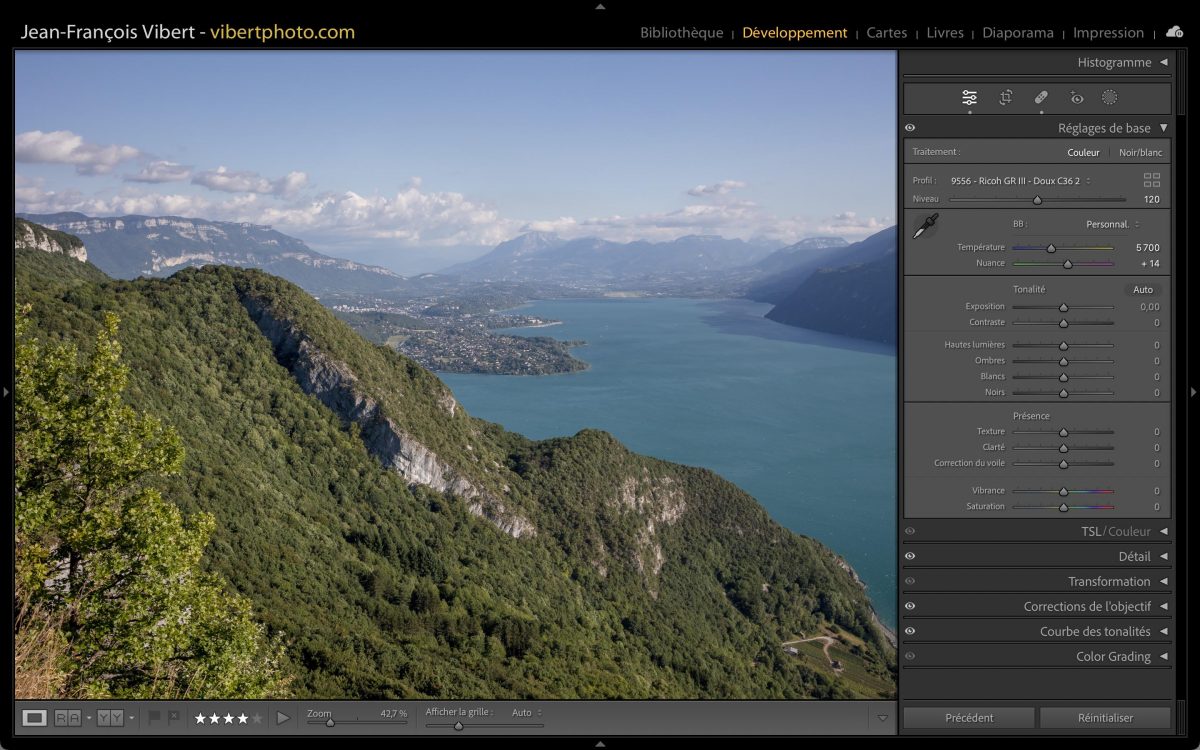Toggle visibility of Réglages de base panel

click(910, 128)
